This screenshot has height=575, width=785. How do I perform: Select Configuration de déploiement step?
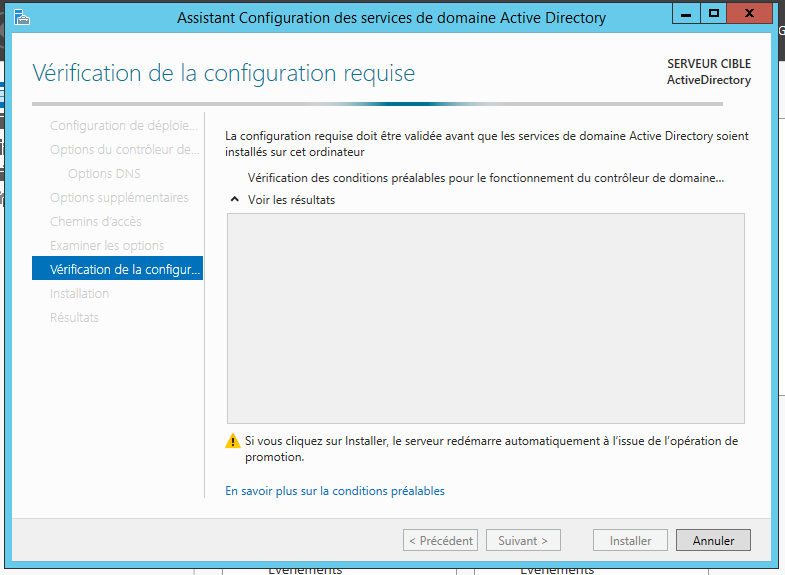pos(124,126)
